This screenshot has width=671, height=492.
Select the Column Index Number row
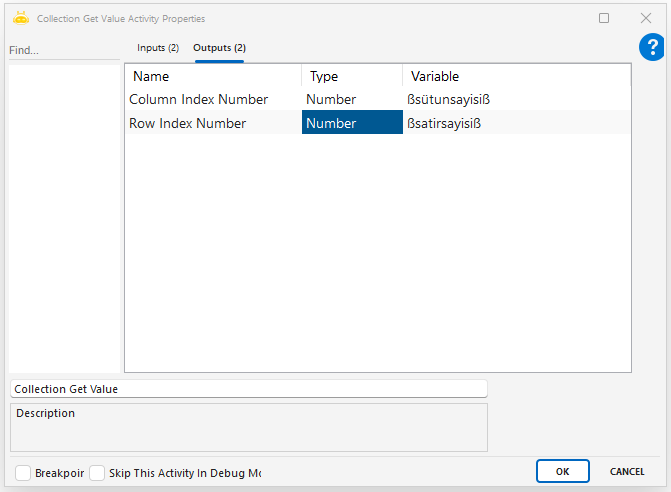pyautogui.click(x=199, y=99)
